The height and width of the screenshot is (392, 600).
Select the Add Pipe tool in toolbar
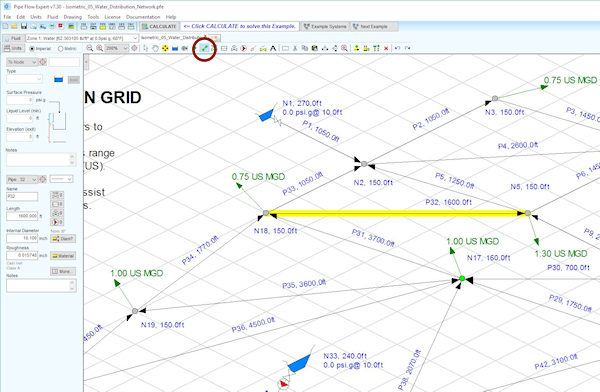click(205, 48)
